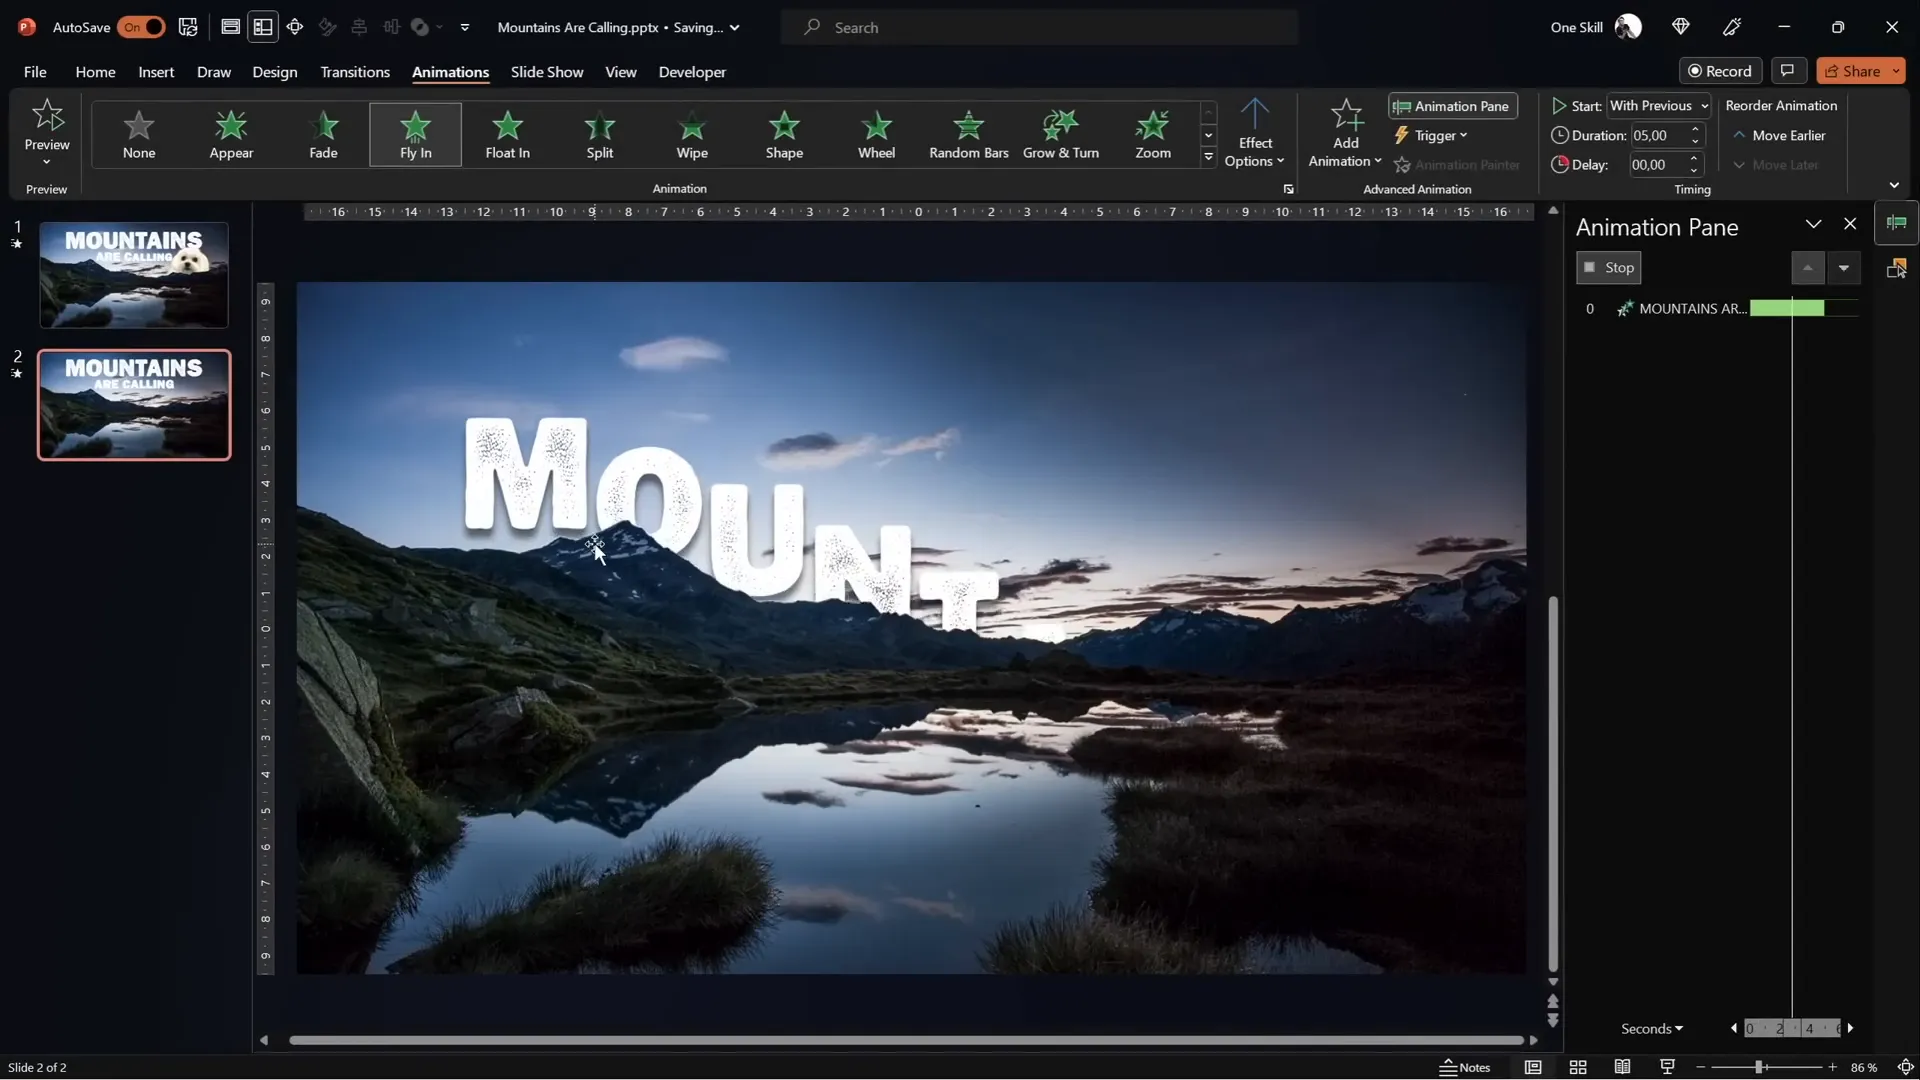The height and width of the screenshot is (1080, 1920).
Task: Click the zoom slider handle
Action: [x=1759, y=1068]
